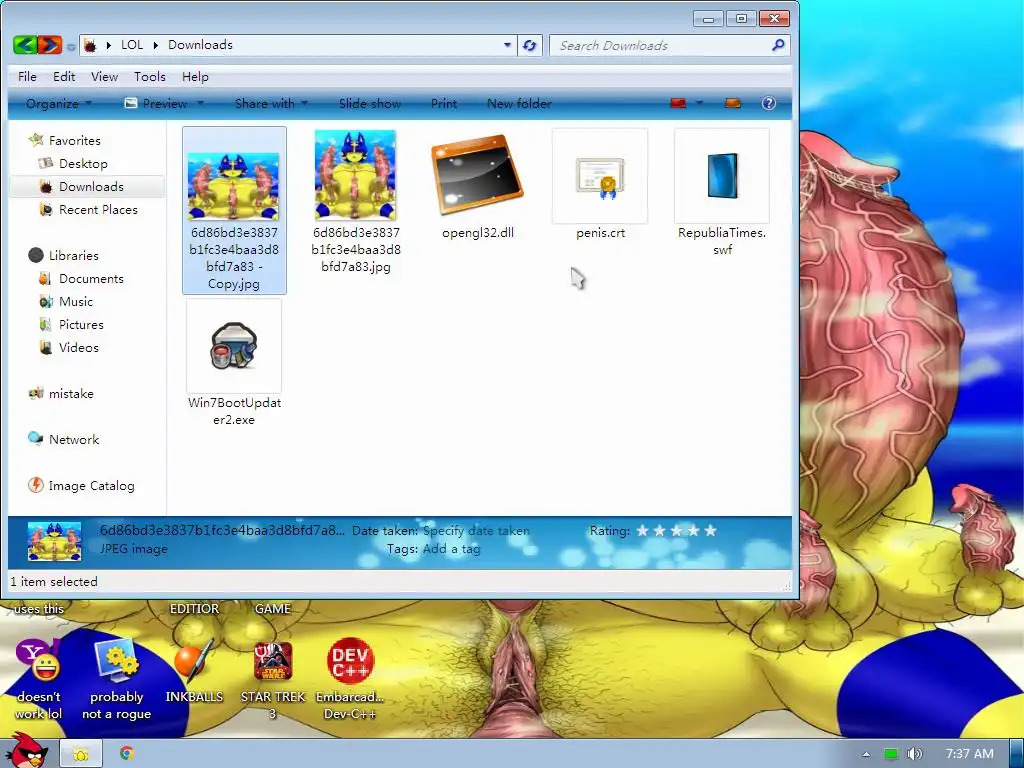1024x768 pixels.
Task: Go back with the green Back arrow
Action: [x=24, y=45]
